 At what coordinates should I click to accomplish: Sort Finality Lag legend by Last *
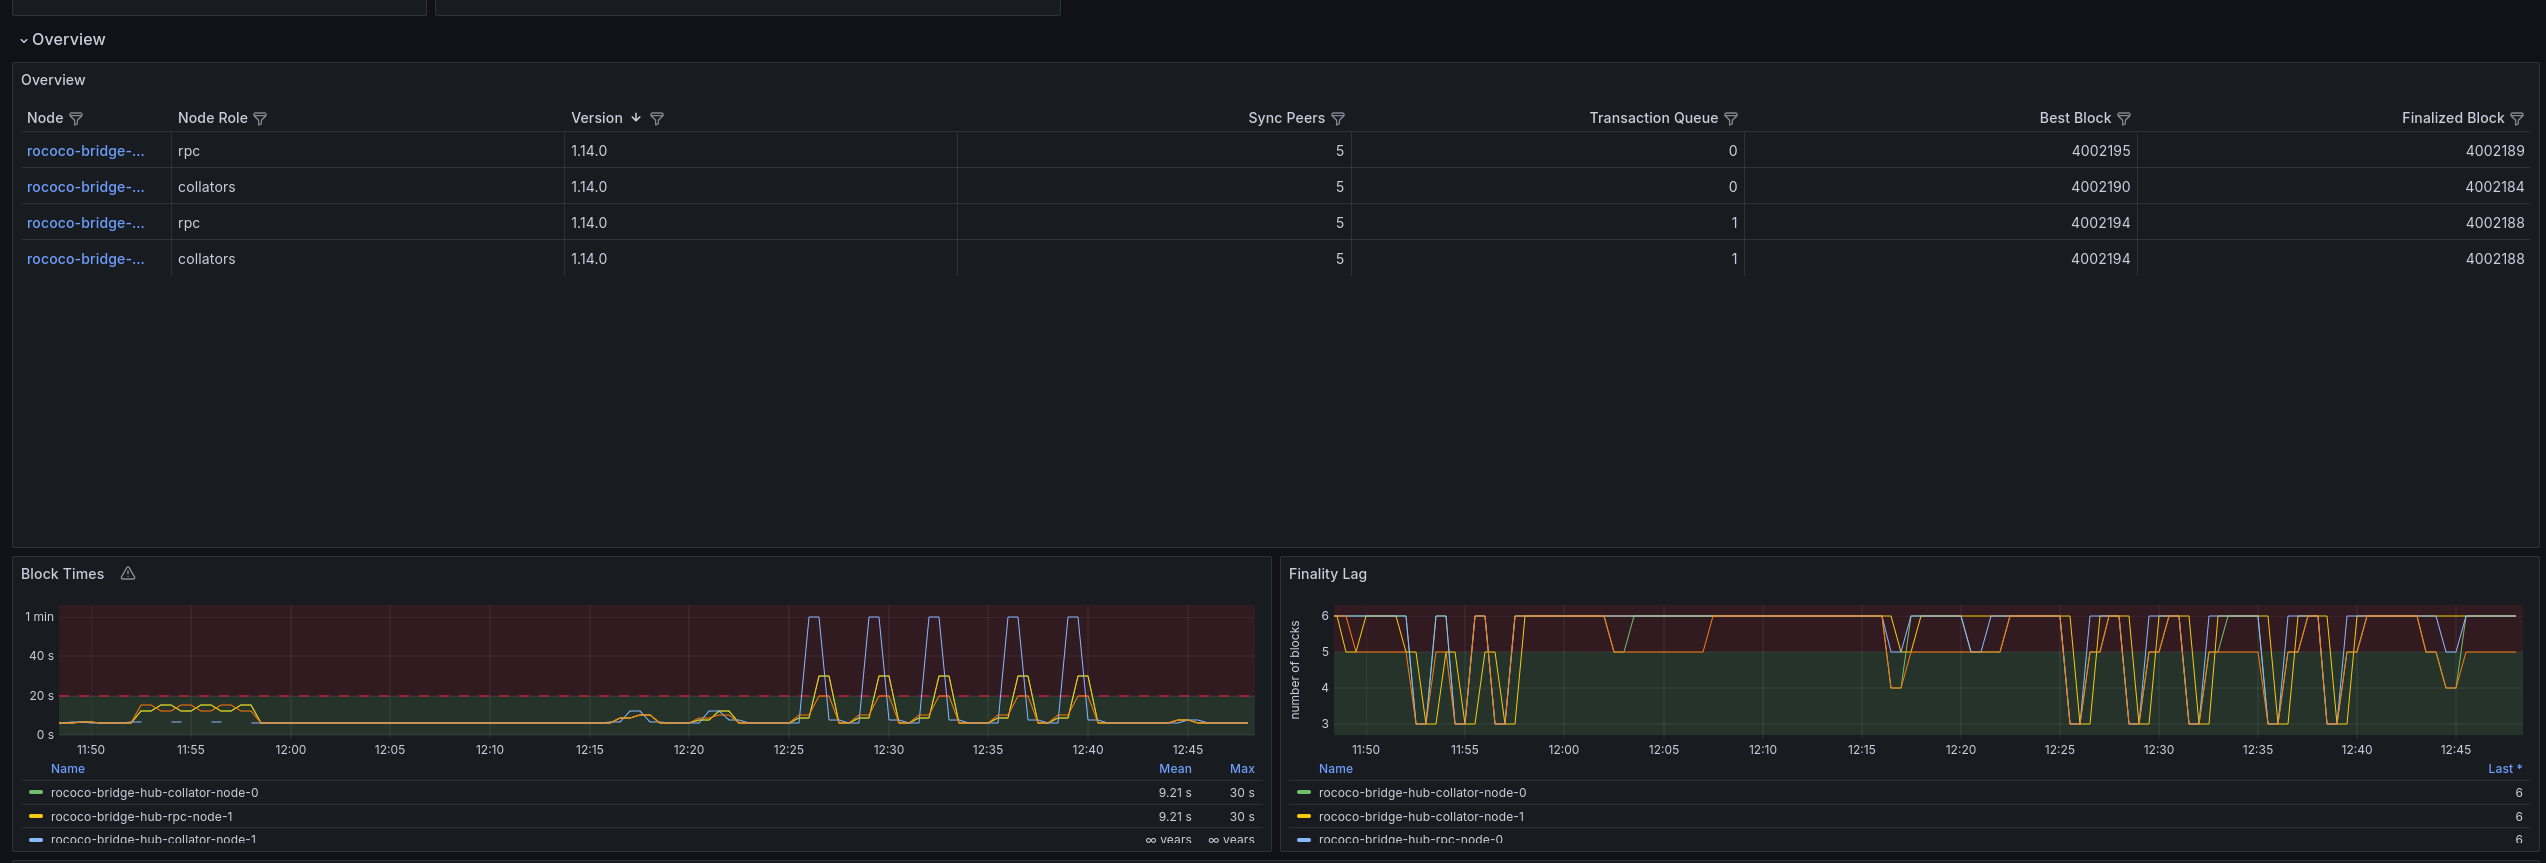coord(2505,769)
